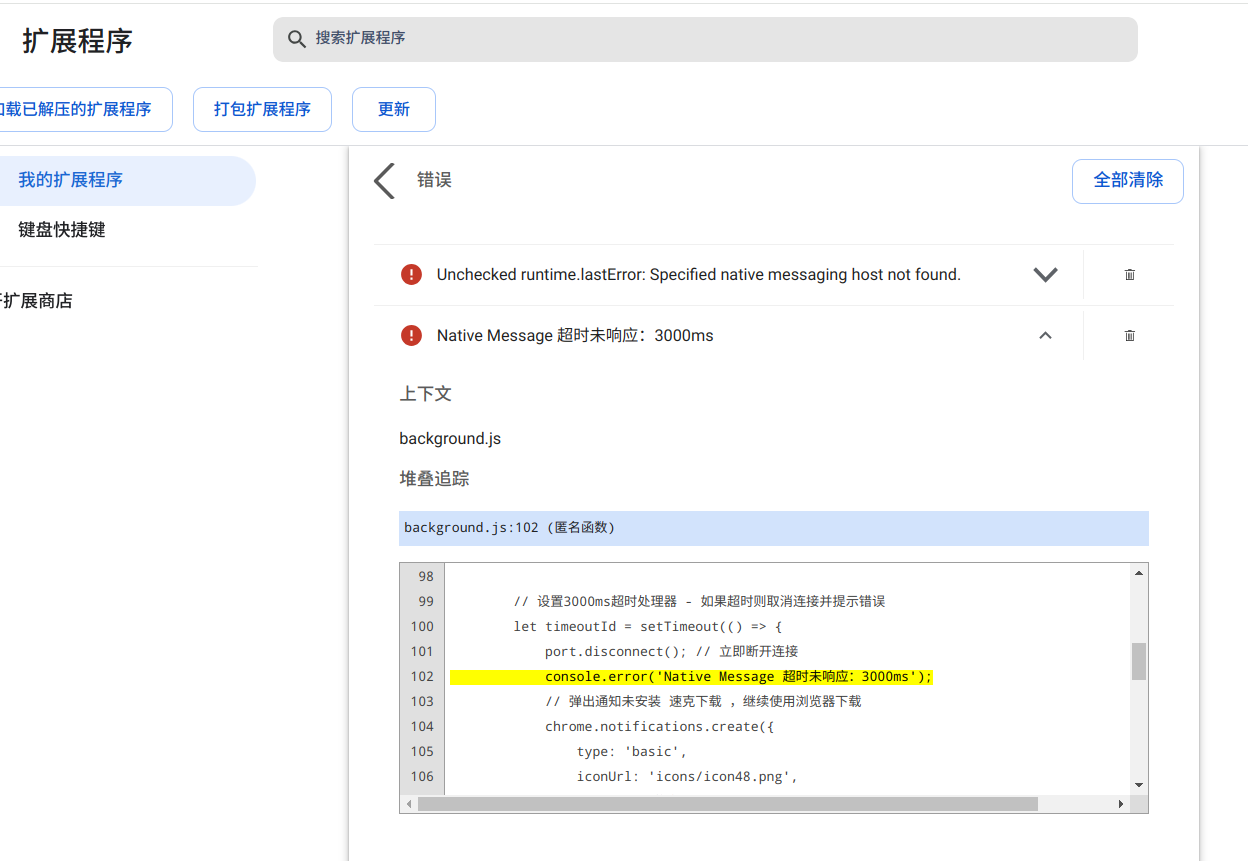This screenshot has height=861, width=1248.
Task: Click the code viewer horizontal scrollbar thumb
Action: pyautogui.click(x=728, y=804)
